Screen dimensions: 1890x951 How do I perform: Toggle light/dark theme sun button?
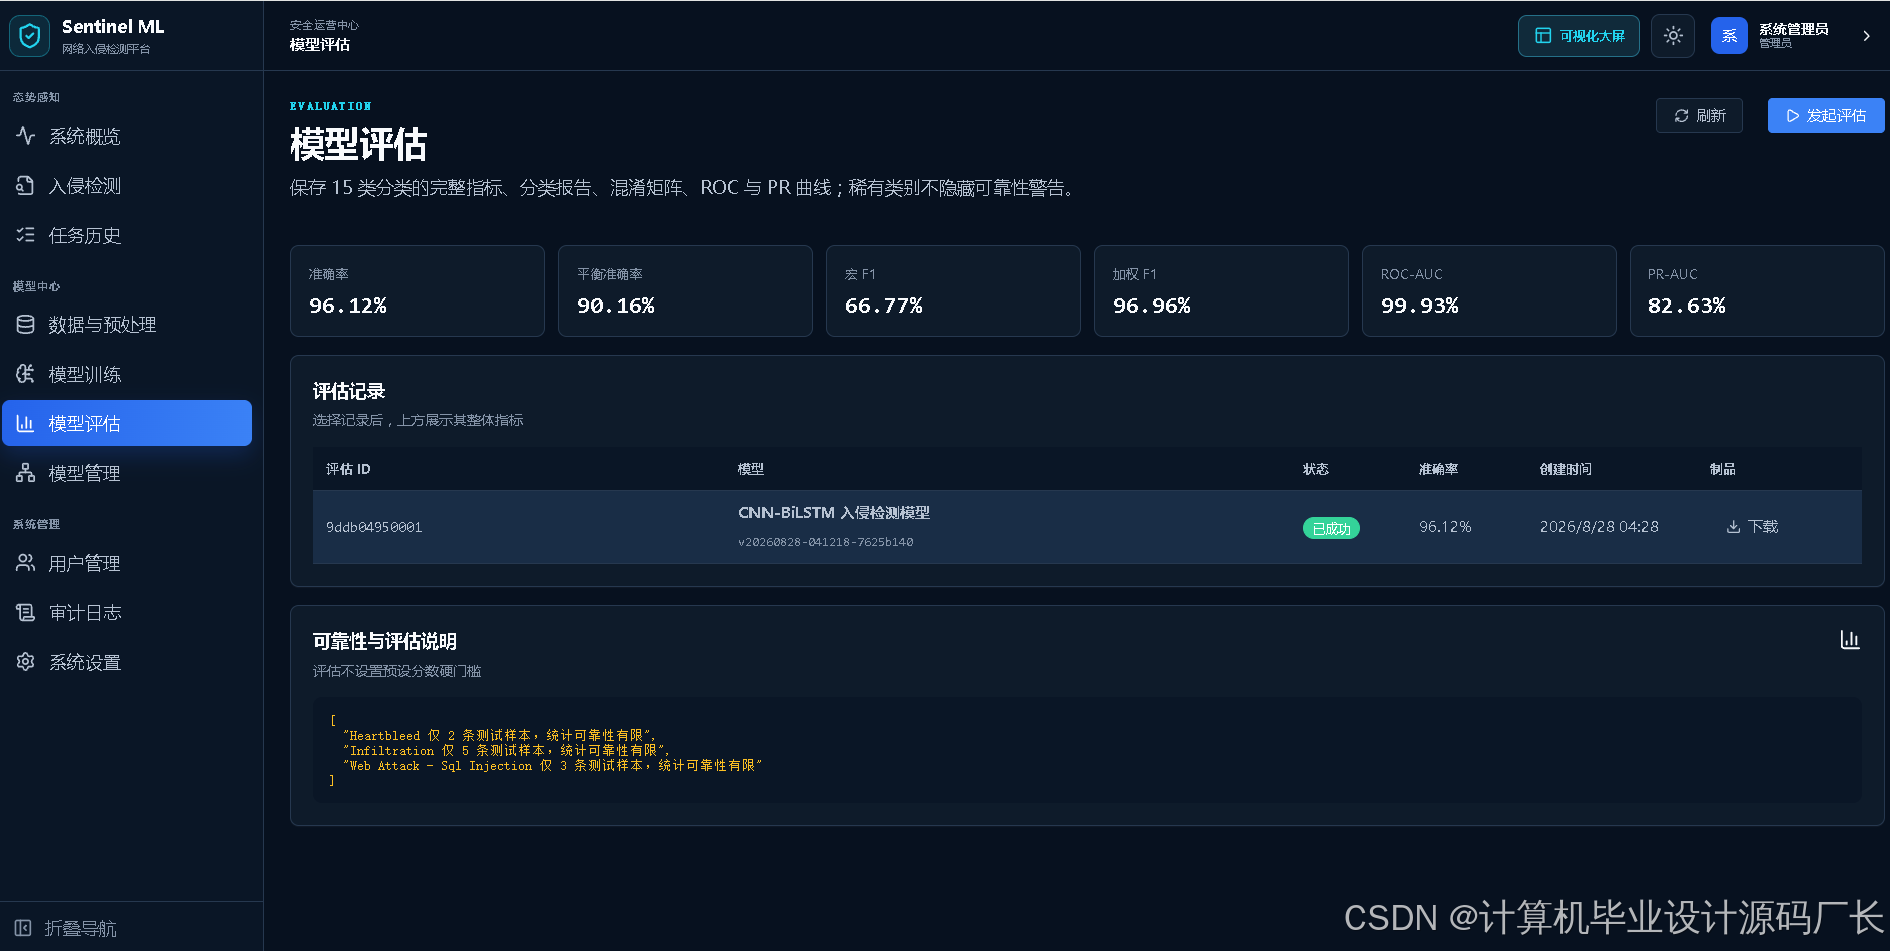(1673, 36)
